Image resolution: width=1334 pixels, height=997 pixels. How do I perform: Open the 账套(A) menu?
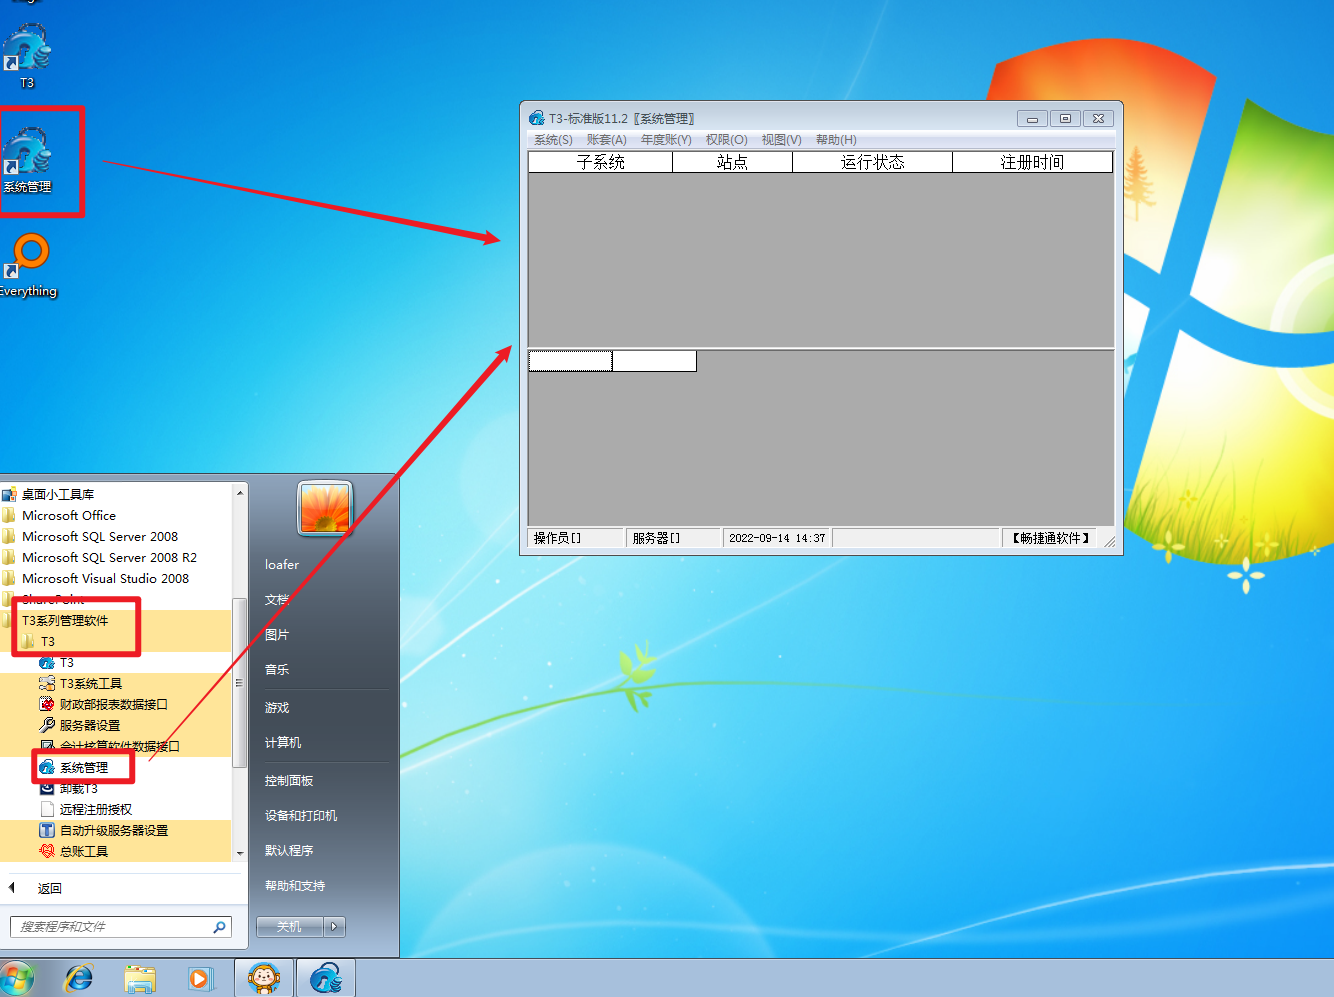[x=607, y=140]
